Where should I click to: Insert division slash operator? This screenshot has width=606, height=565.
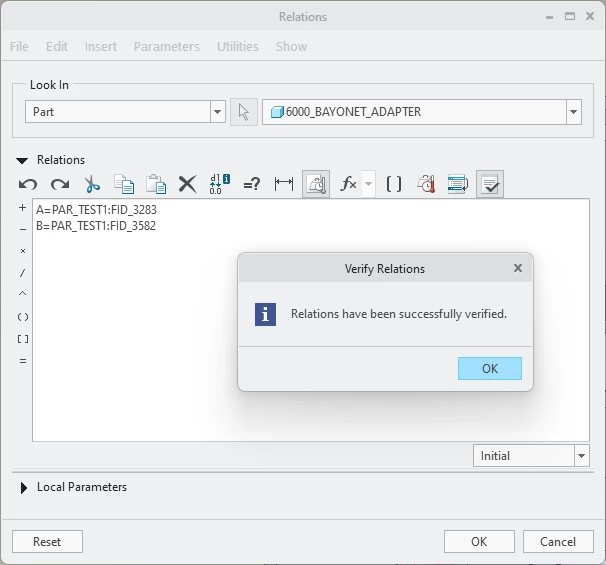22,273
